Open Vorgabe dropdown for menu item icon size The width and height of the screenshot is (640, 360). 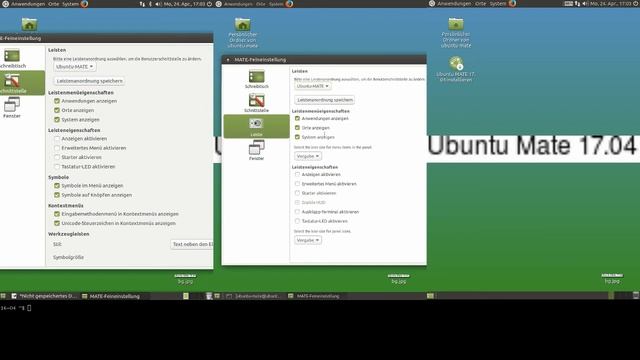pos(308,156)
